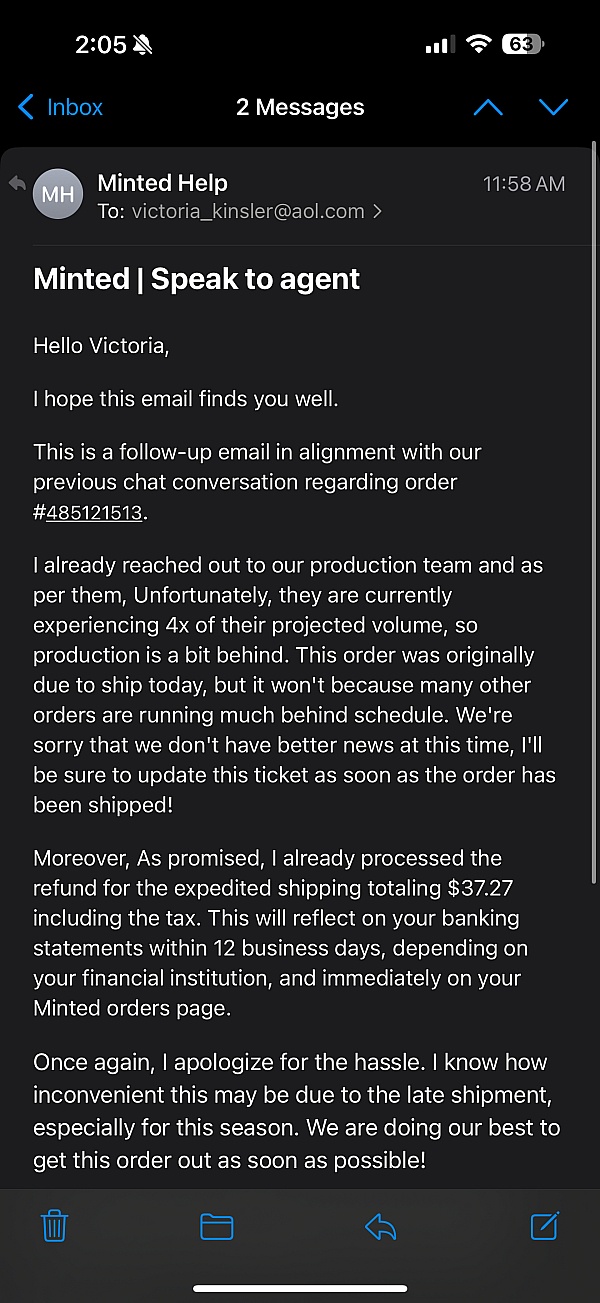
Task: Tap the MH sender avatar
Action: (58, 194)
